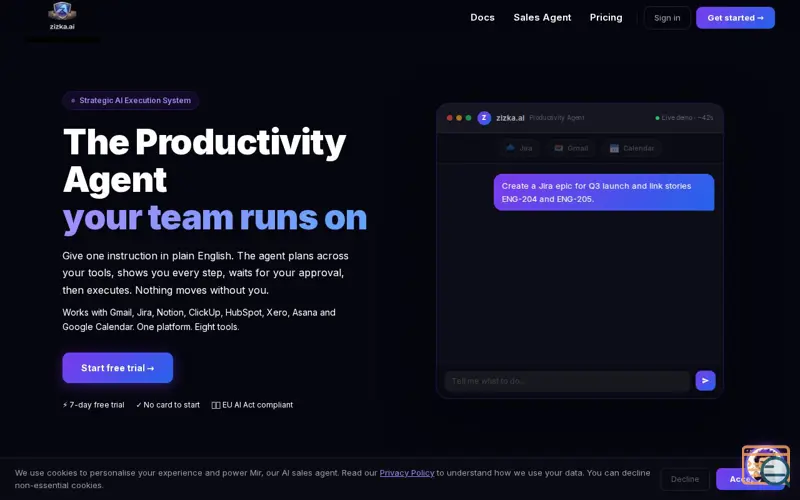The width and height of the screenshot is (800, 500).
Task: Select the Jira tab in demo
Action: [519, 148]
